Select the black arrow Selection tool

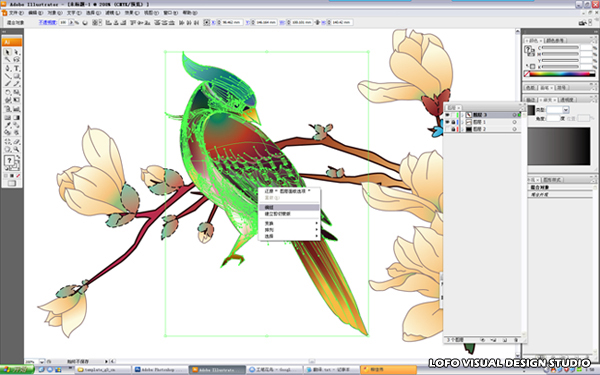point(7,52)
